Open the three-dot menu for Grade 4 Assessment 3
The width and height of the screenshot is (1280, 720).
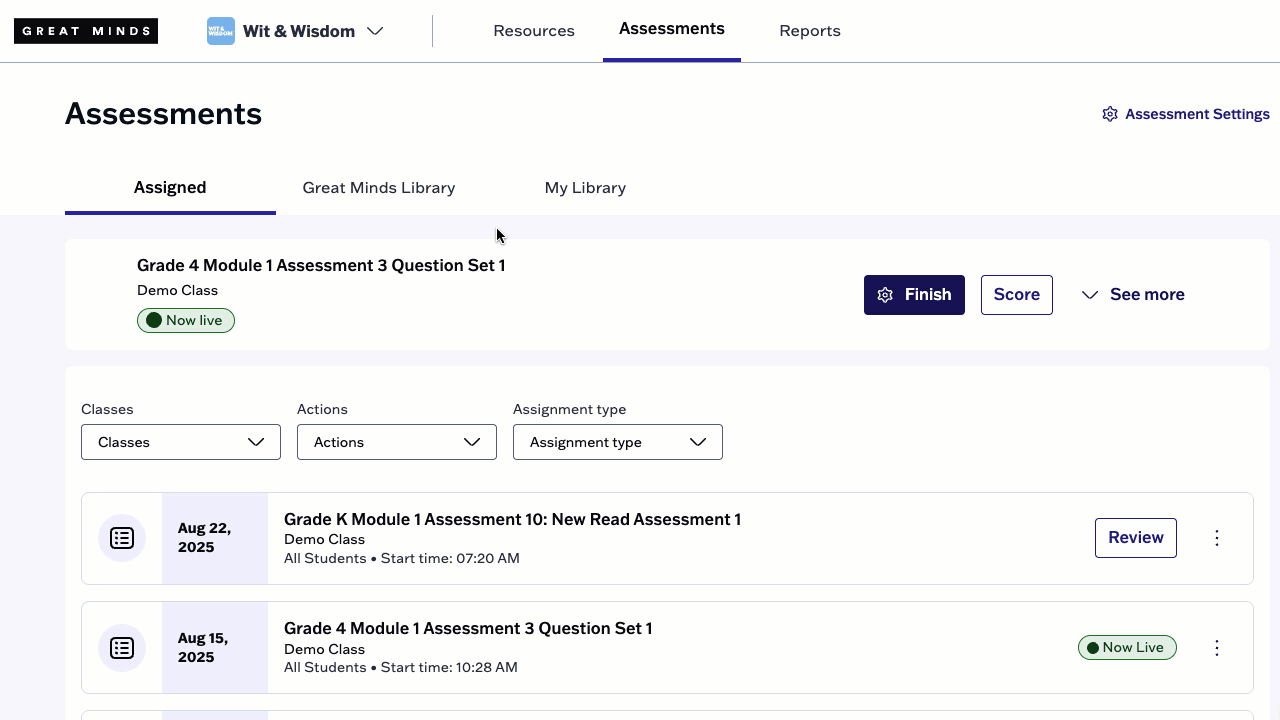pos(1216,647)
